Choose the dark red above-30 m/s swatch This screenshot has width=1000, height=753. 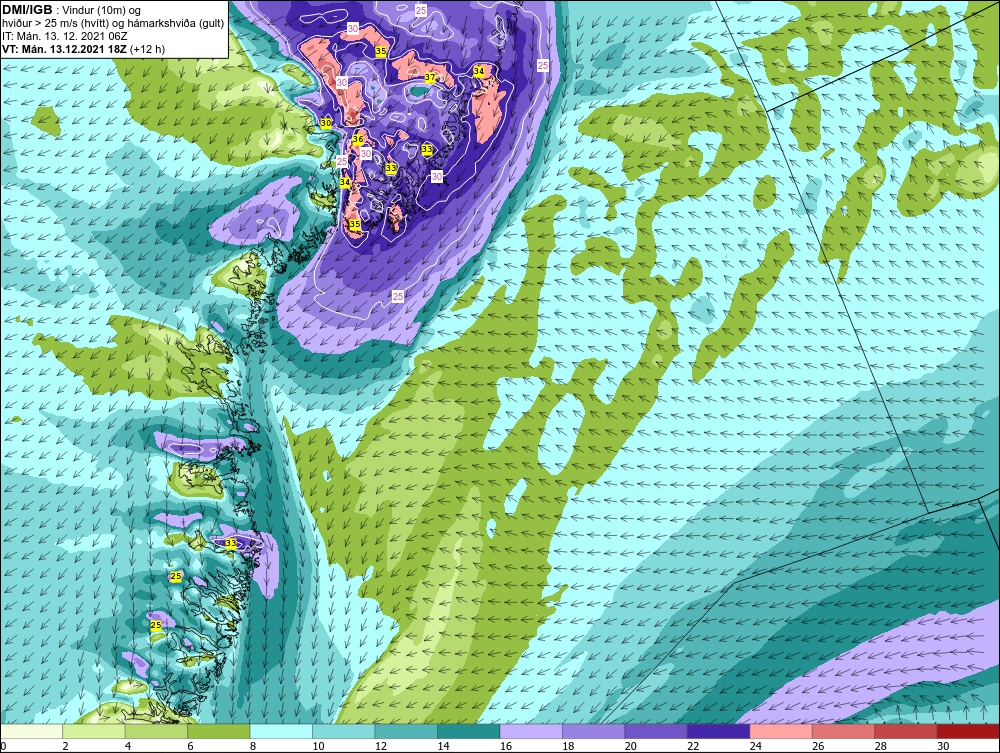pyautogui.click(x=969, y=731)
